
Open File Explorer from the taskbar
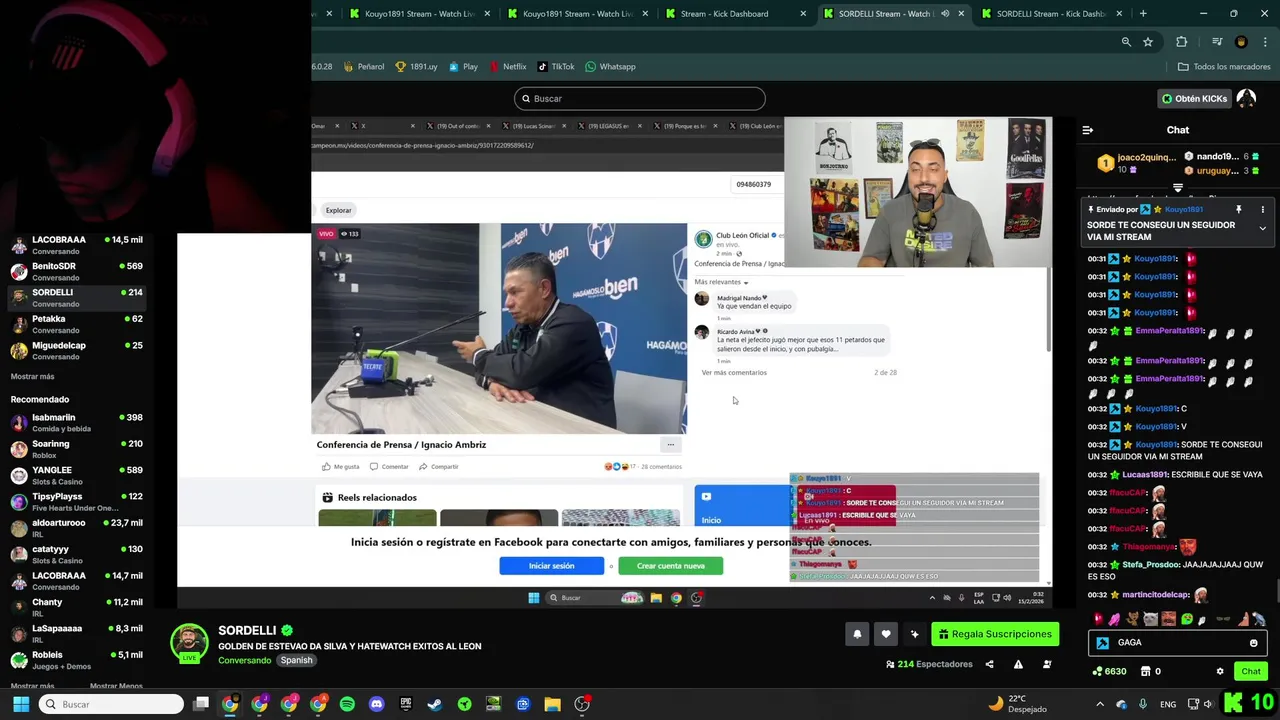[x=552, y=704]
